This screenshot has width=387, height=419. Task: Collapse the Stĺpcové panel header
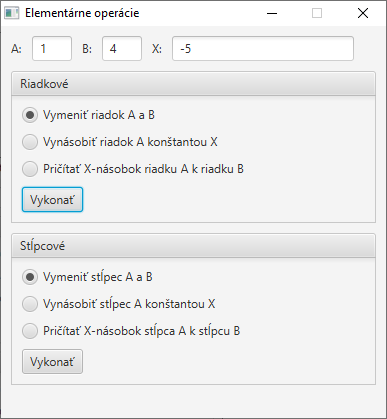point(193,246)
